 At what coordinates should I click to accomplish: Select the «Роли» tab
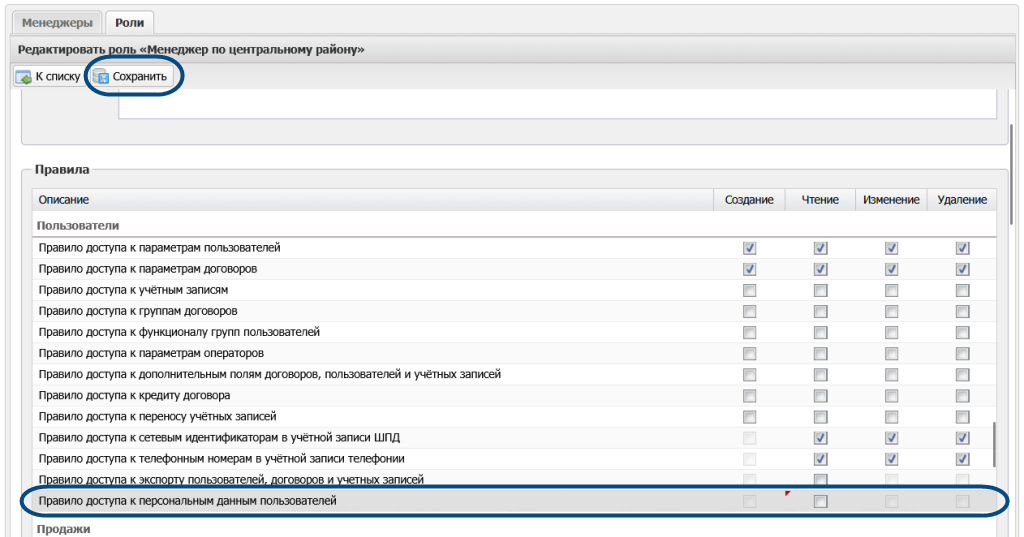[129, 22]
